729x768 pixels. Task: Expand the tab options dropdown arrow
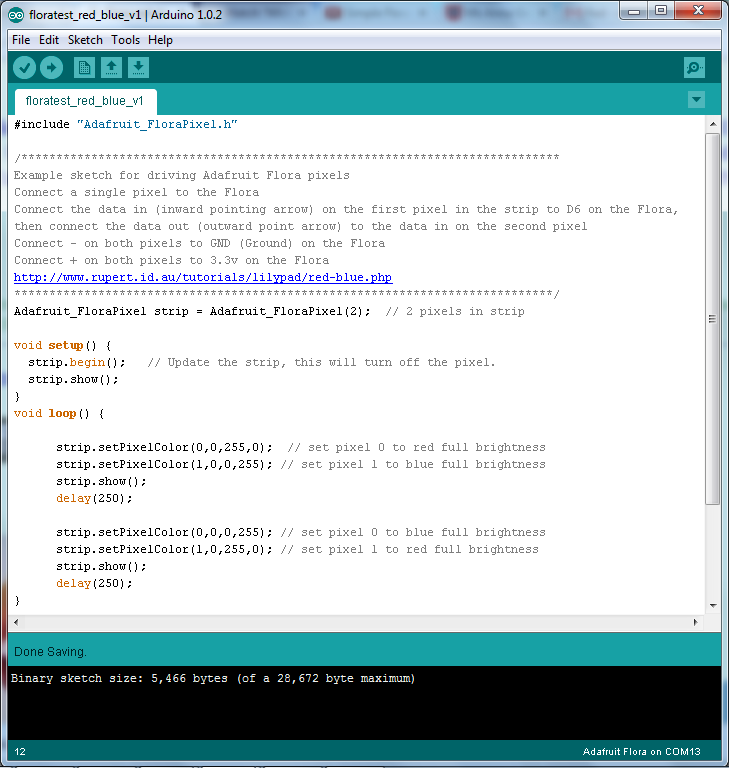[696, 100]
